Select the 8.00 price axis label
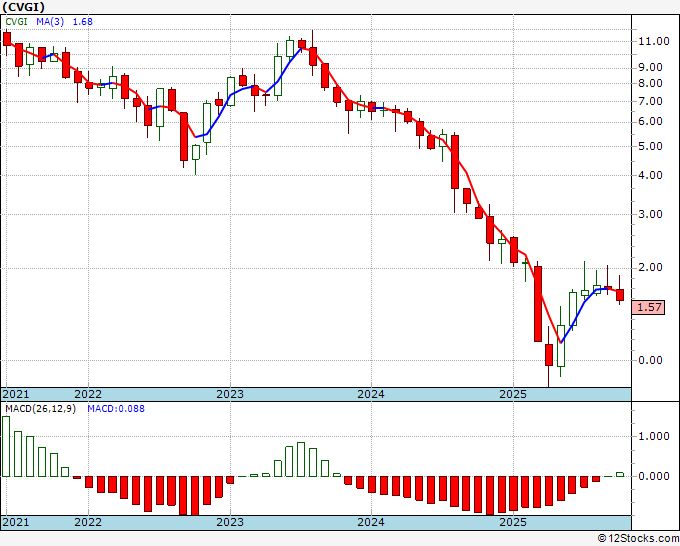680x546 pixels. coord(650,83)
